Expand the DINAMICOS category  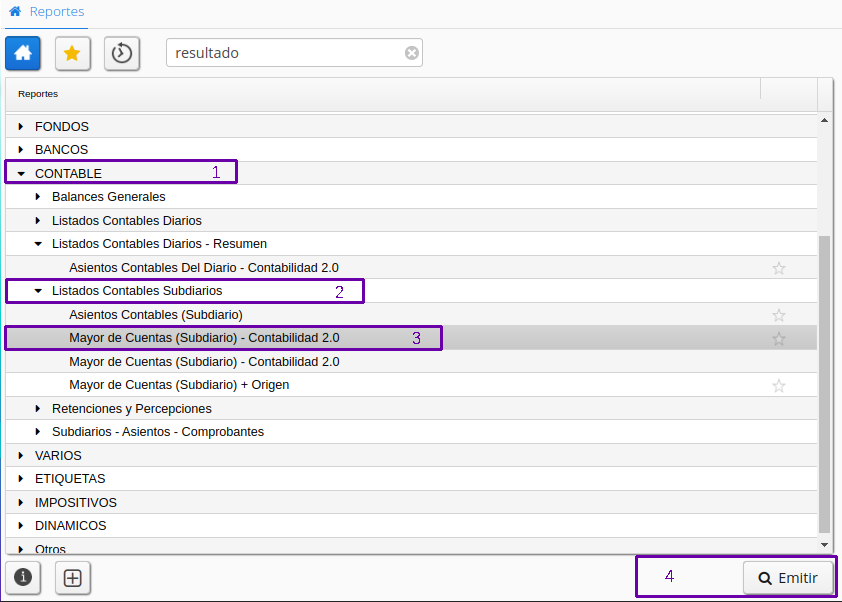tap(20, 526)
